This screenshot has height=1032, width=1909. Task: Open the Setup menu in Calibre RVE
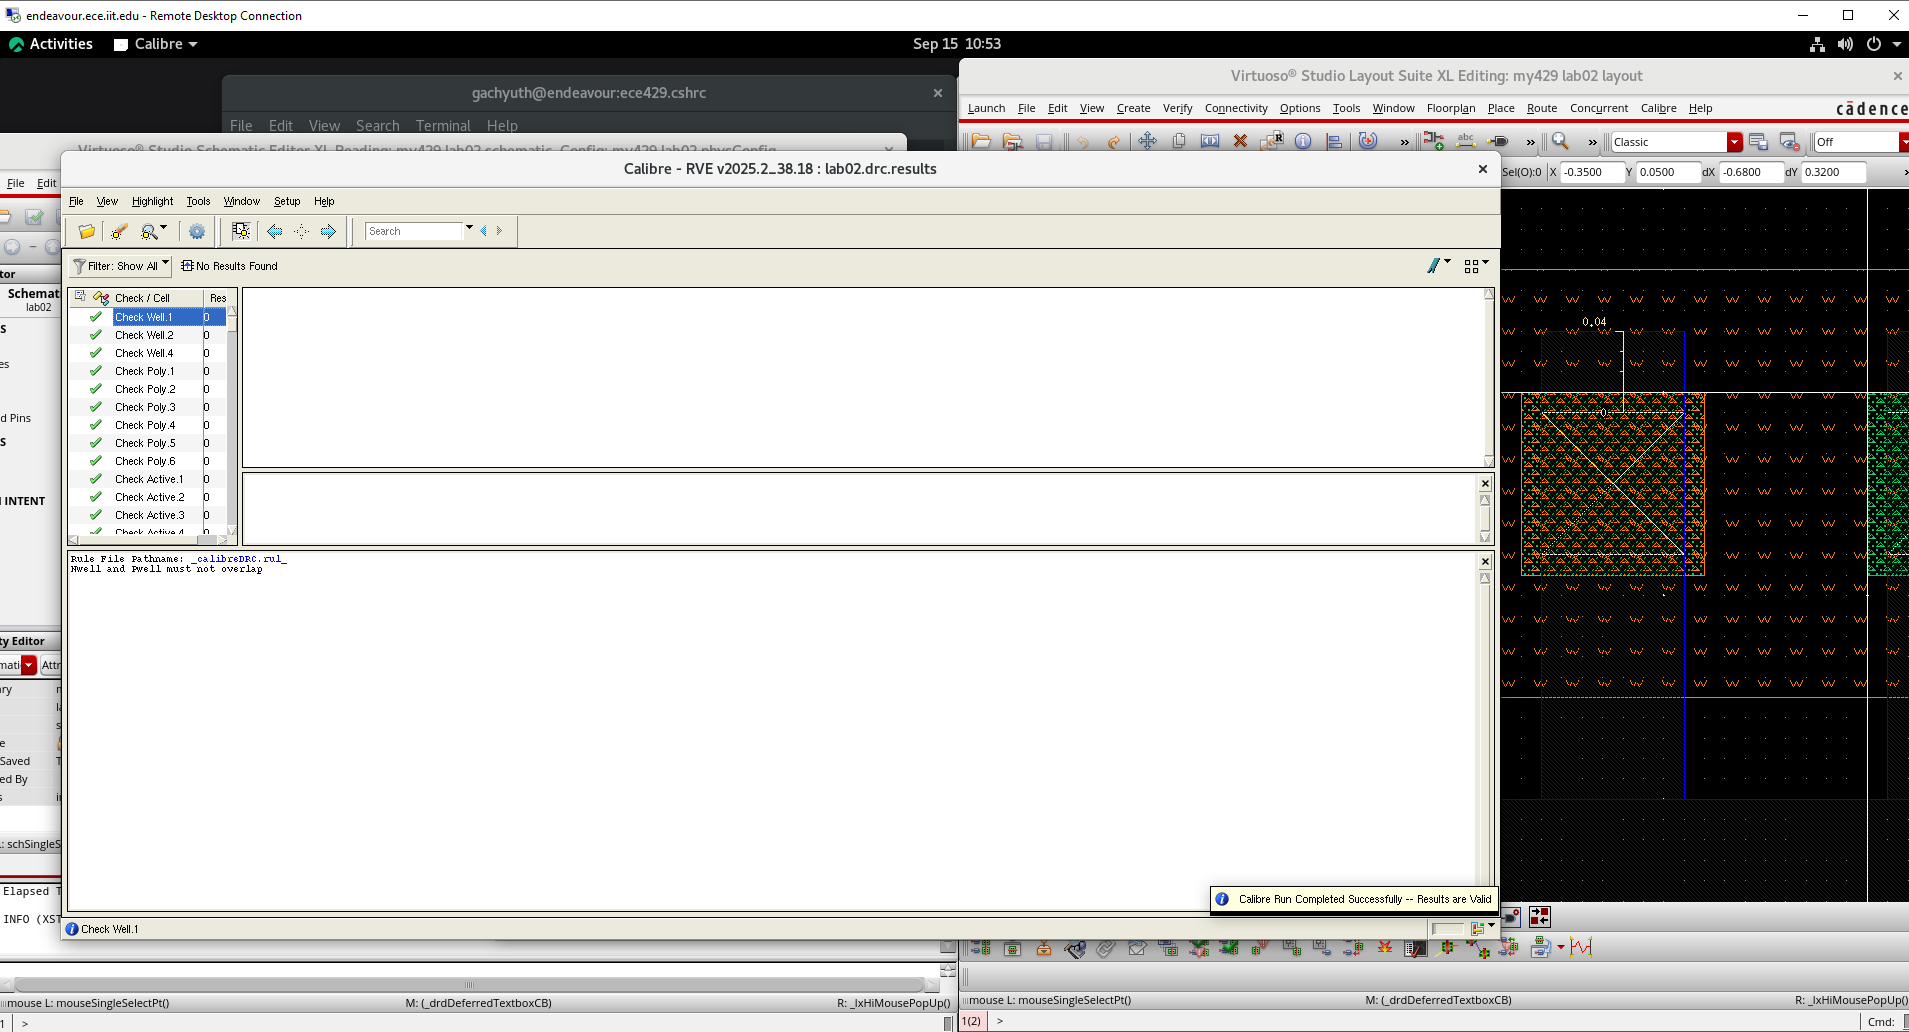point(287,201)
